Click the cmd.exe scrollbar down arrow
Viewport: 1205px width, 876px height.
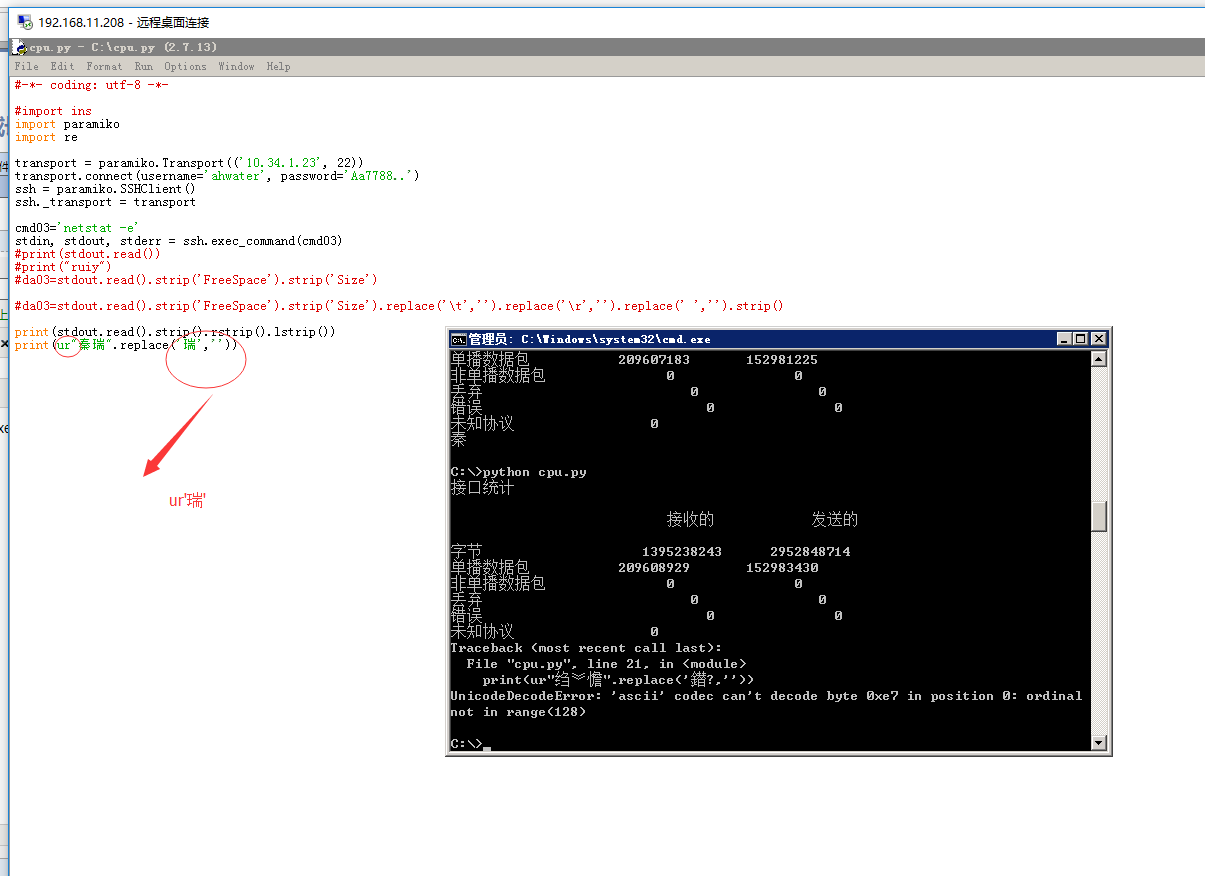[x=1099, y=743]
